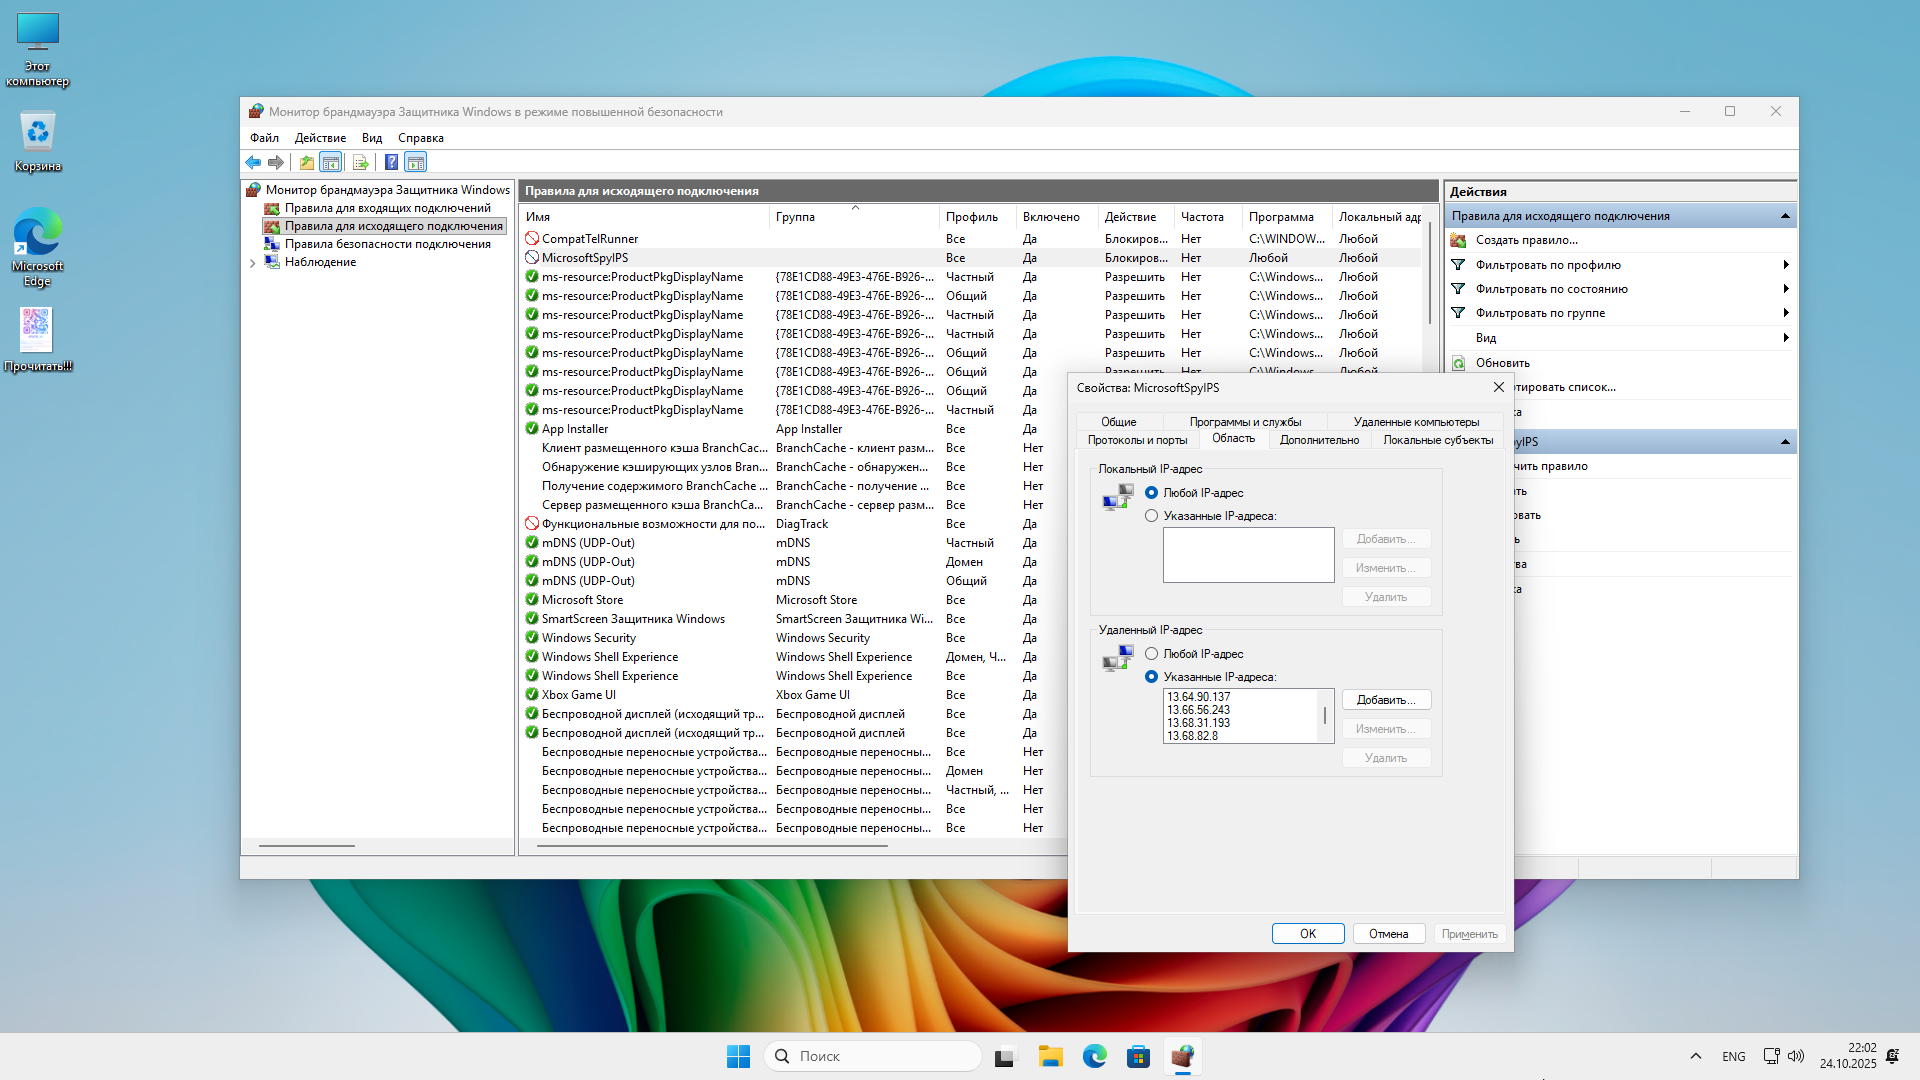Click the Export list toolbar icon
The height and width of the screenshot is (1080, 1920).
point(361,162)
